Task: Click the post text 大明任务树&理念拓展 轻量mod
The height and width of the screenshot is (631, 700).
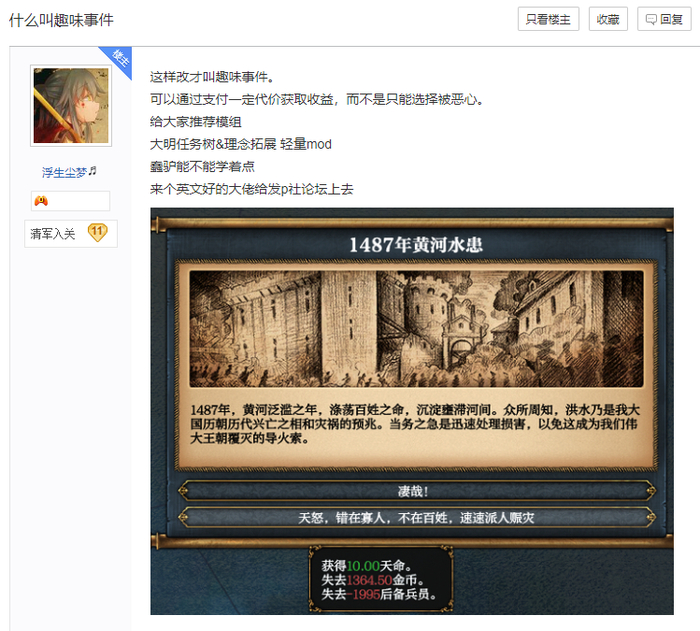Action: [241, 144]
